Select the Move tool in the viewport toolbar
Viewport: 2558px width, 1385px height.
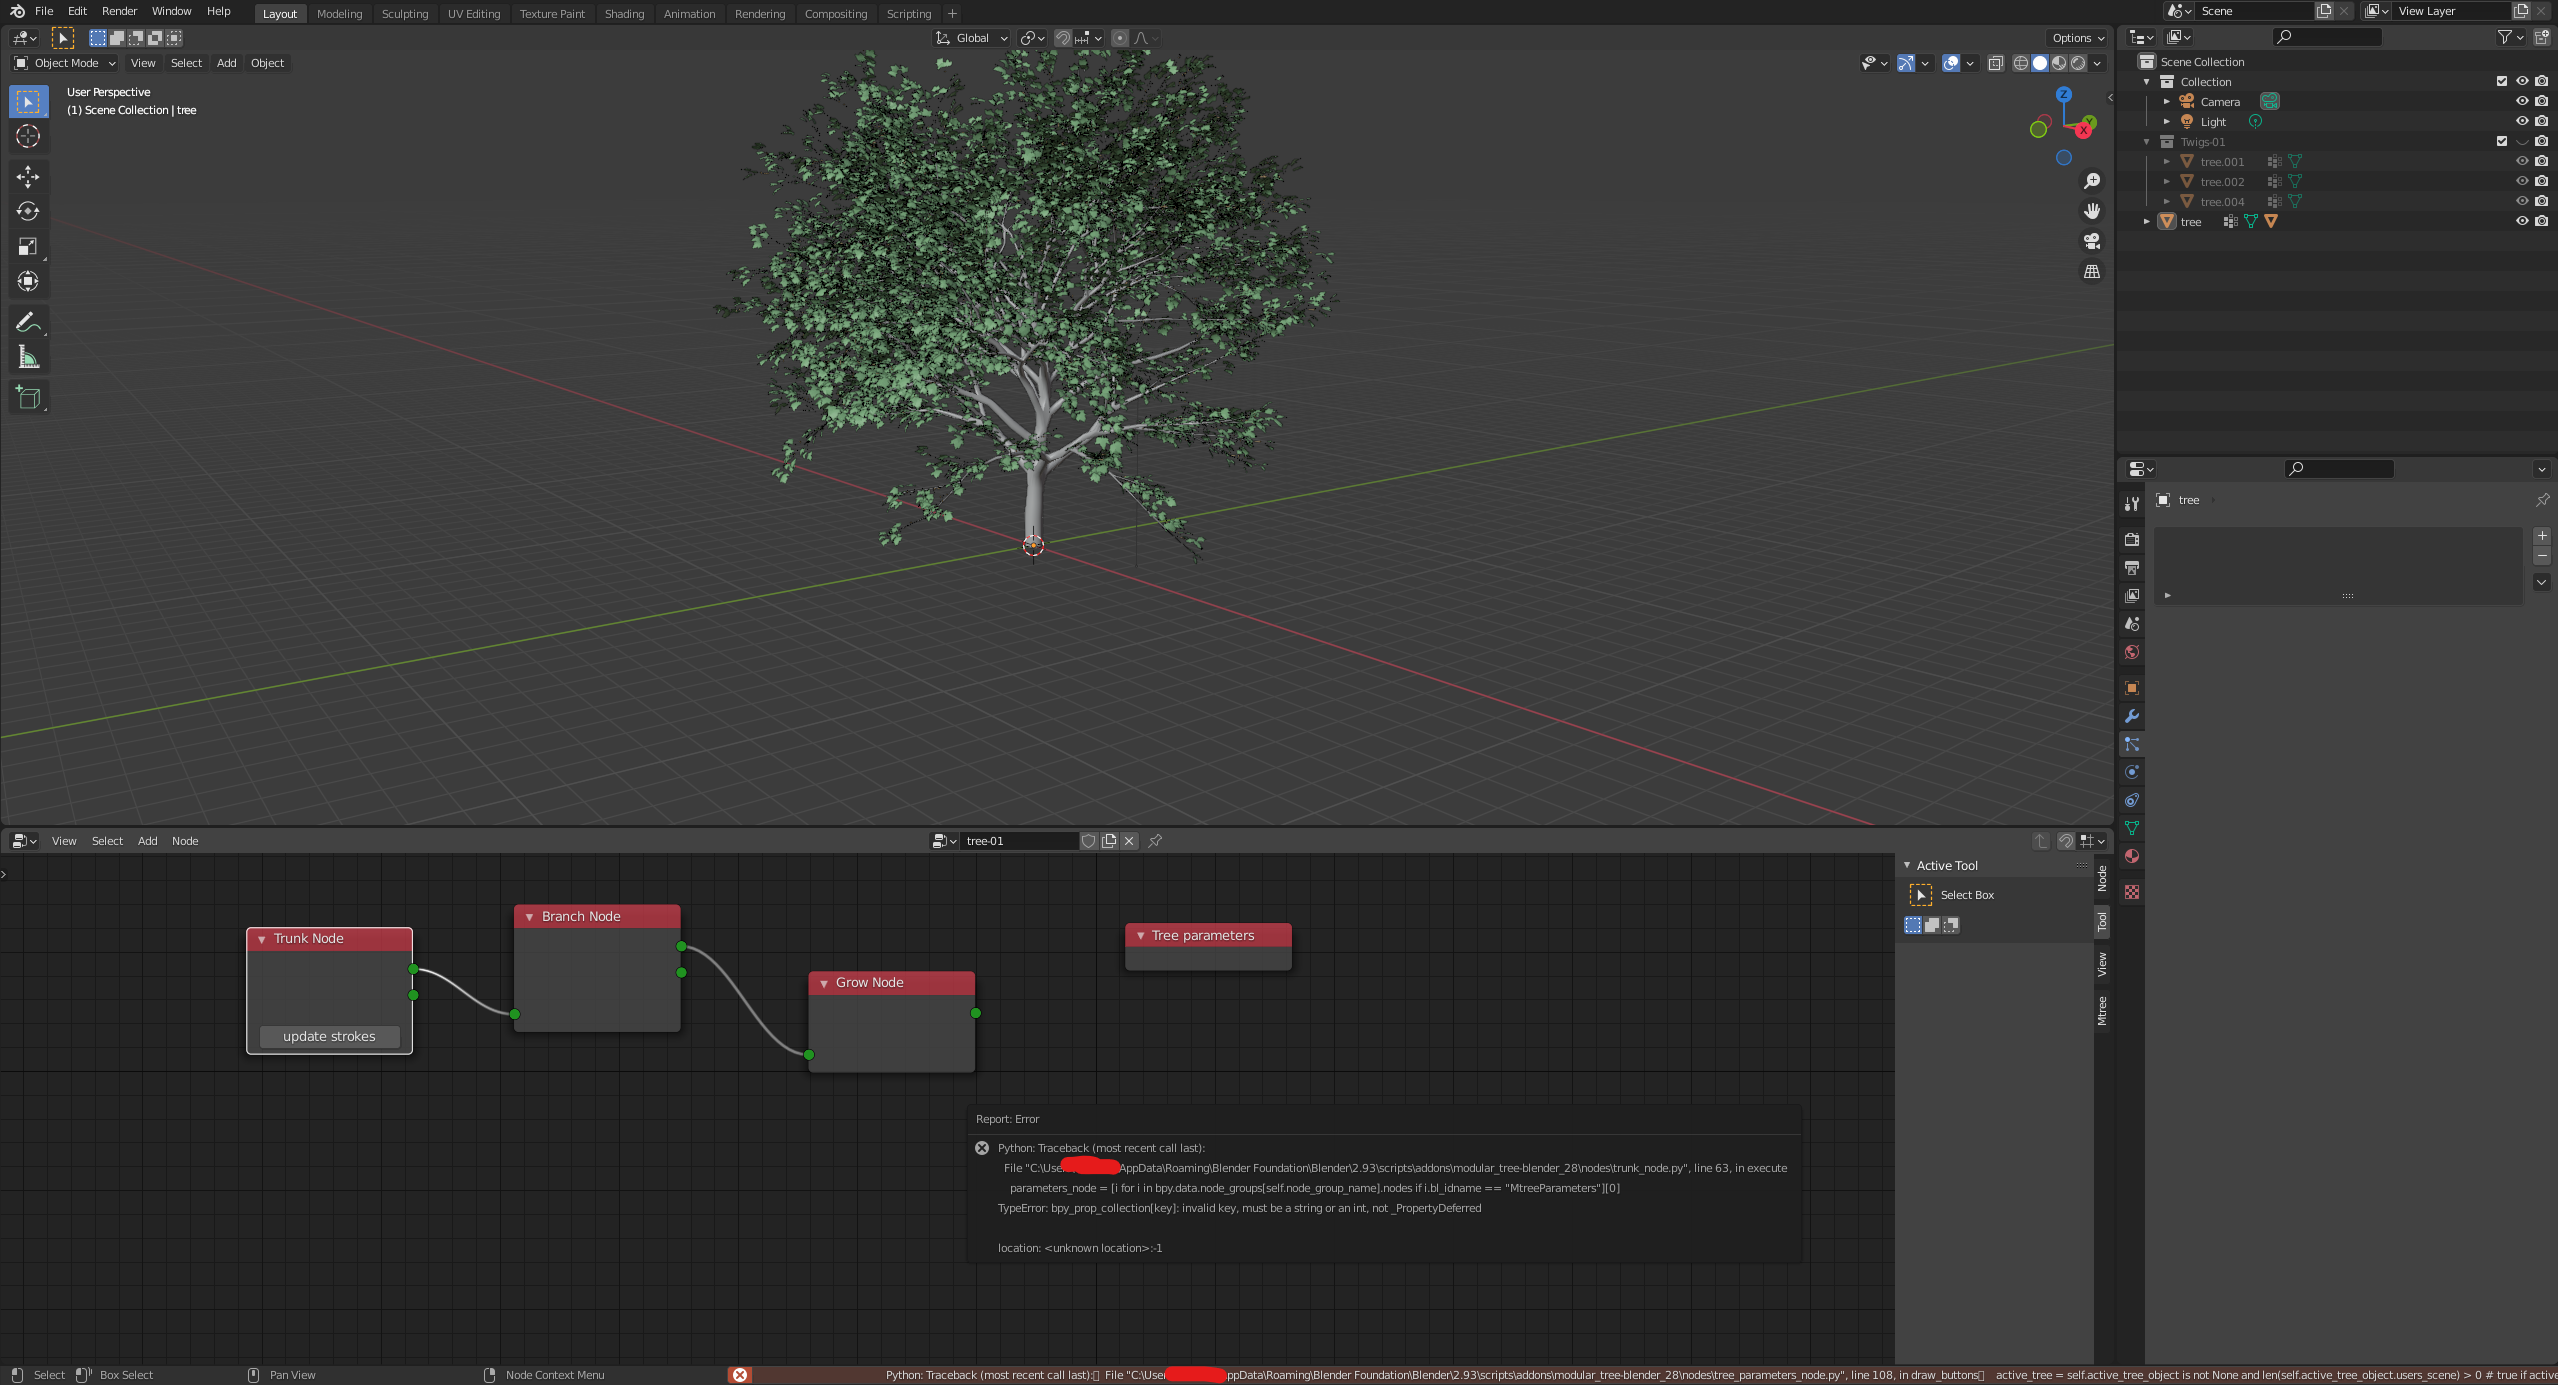point(27,176)
